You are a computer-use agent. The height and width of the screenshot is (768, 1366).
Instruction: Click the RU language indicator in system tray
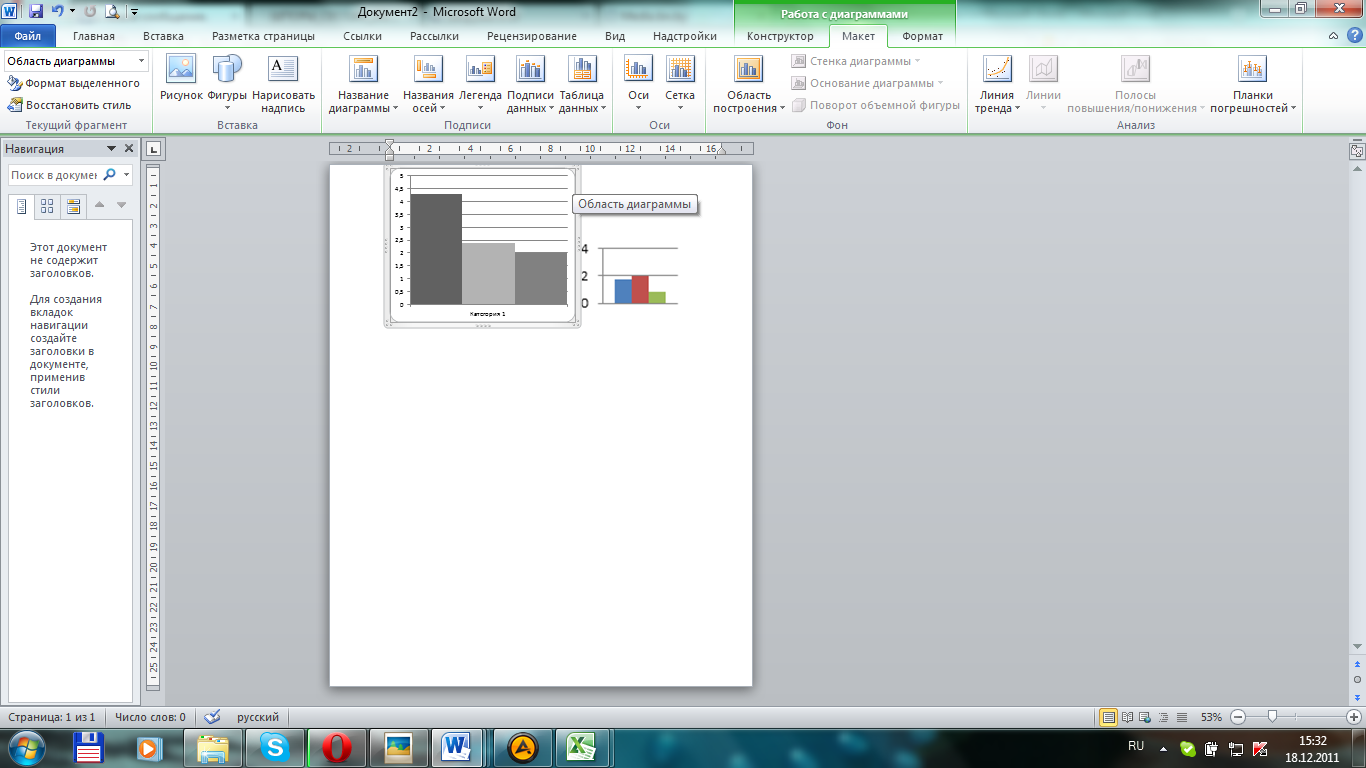pyautogui.click(x=1136, y=746)
